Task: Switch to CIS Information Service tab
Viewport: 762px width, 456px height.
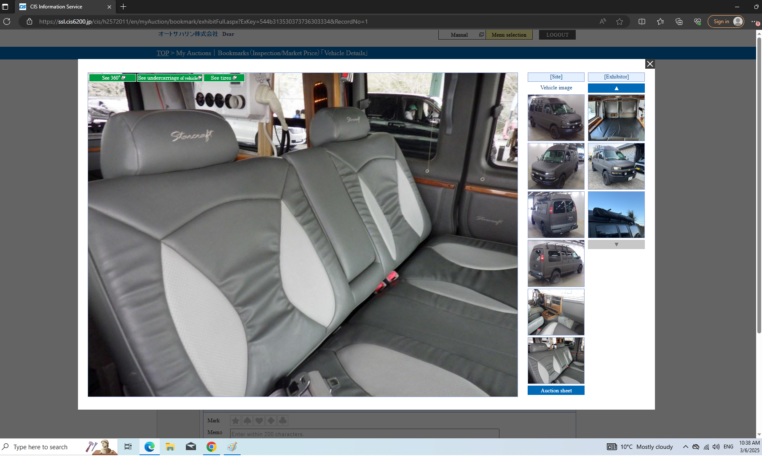Action: tap(65, 7)
